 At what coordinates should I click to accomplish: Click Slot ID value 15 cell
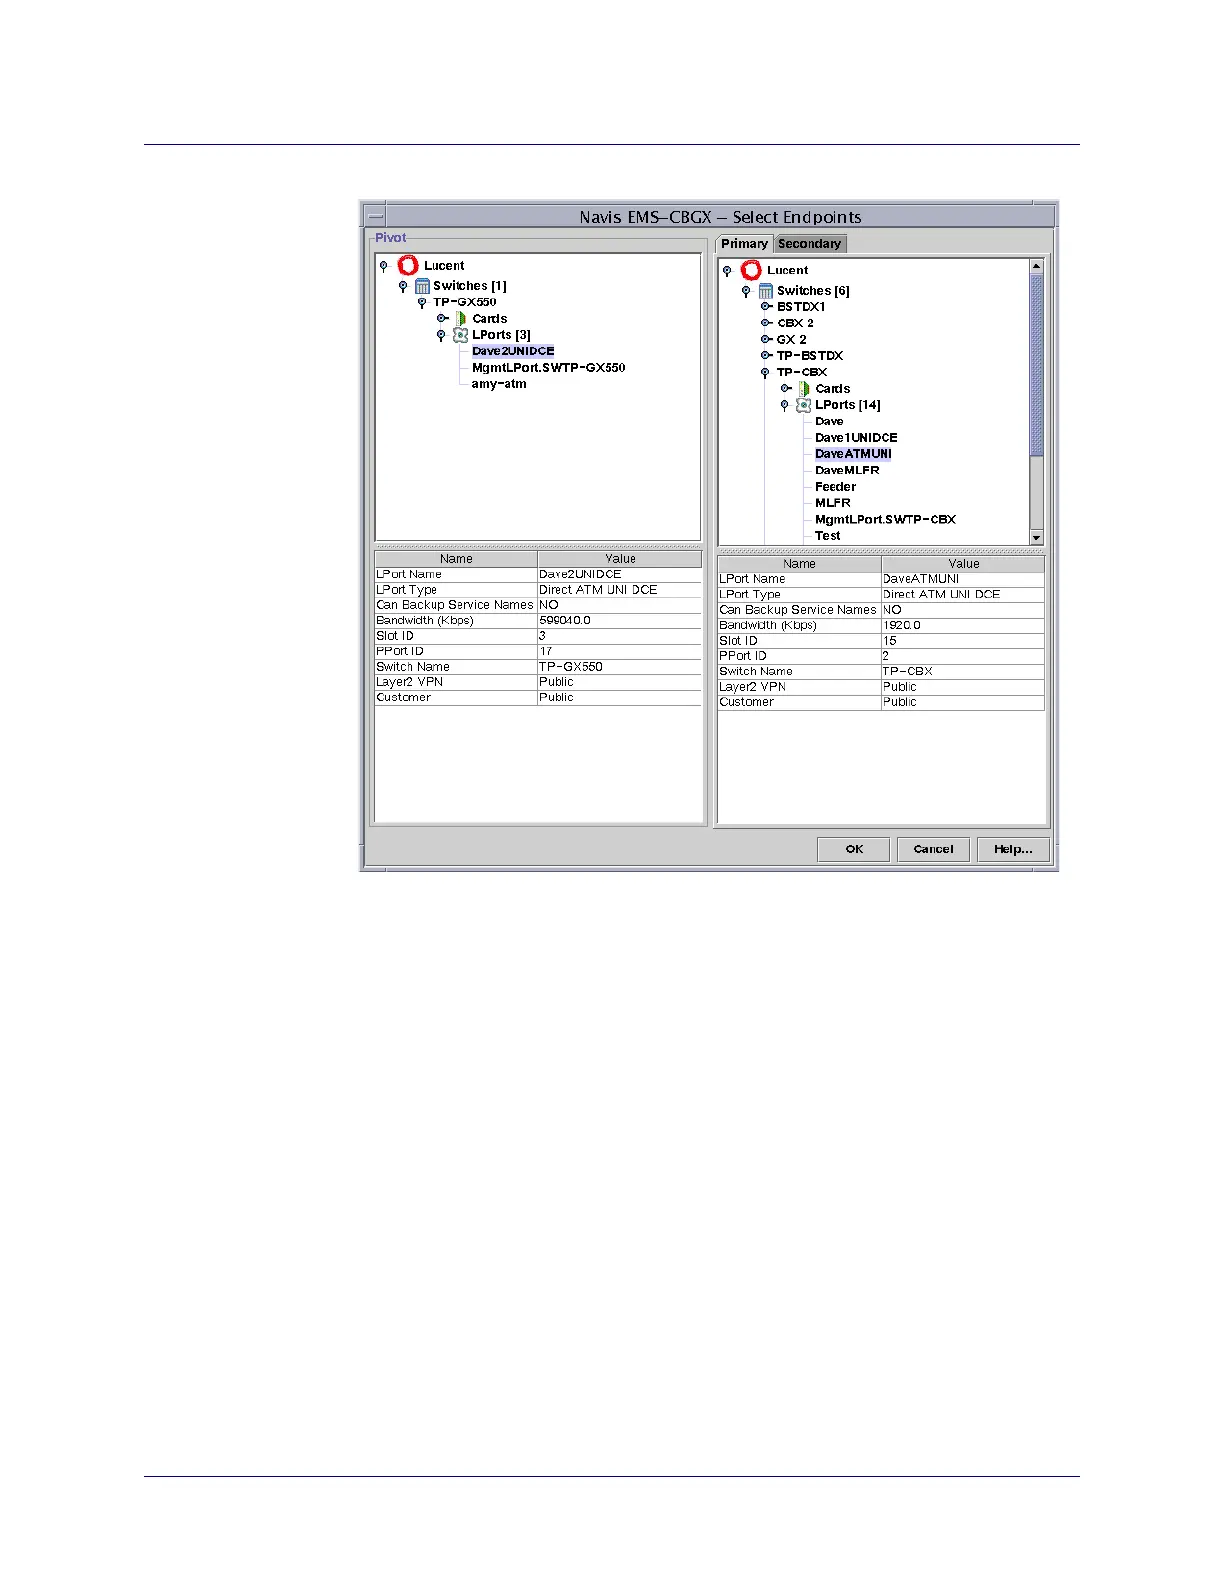963,641
